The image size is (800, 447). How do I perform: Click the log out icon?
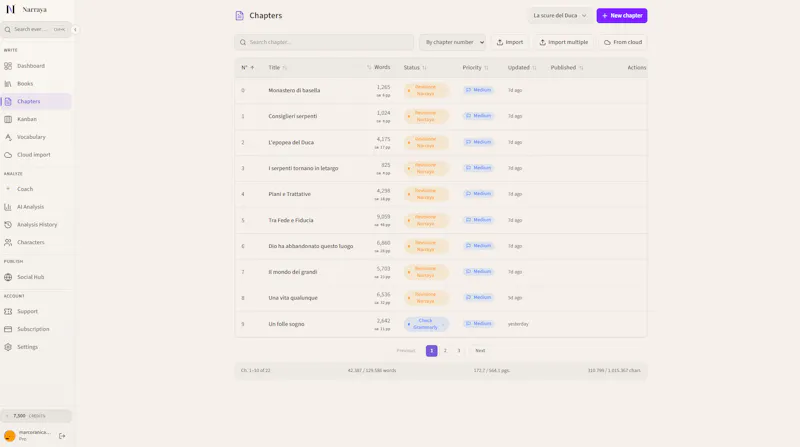[62, 436]
